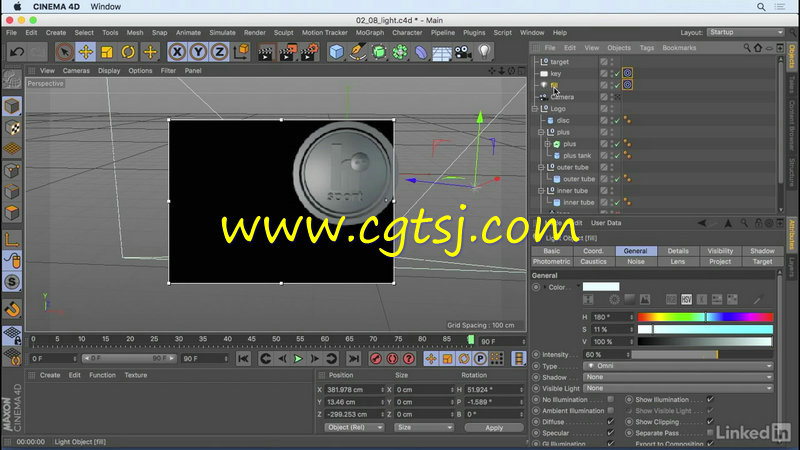Add a subdivision surface generator
The height and width of the screenshot is (450, 800).
[x=379, y=52]
